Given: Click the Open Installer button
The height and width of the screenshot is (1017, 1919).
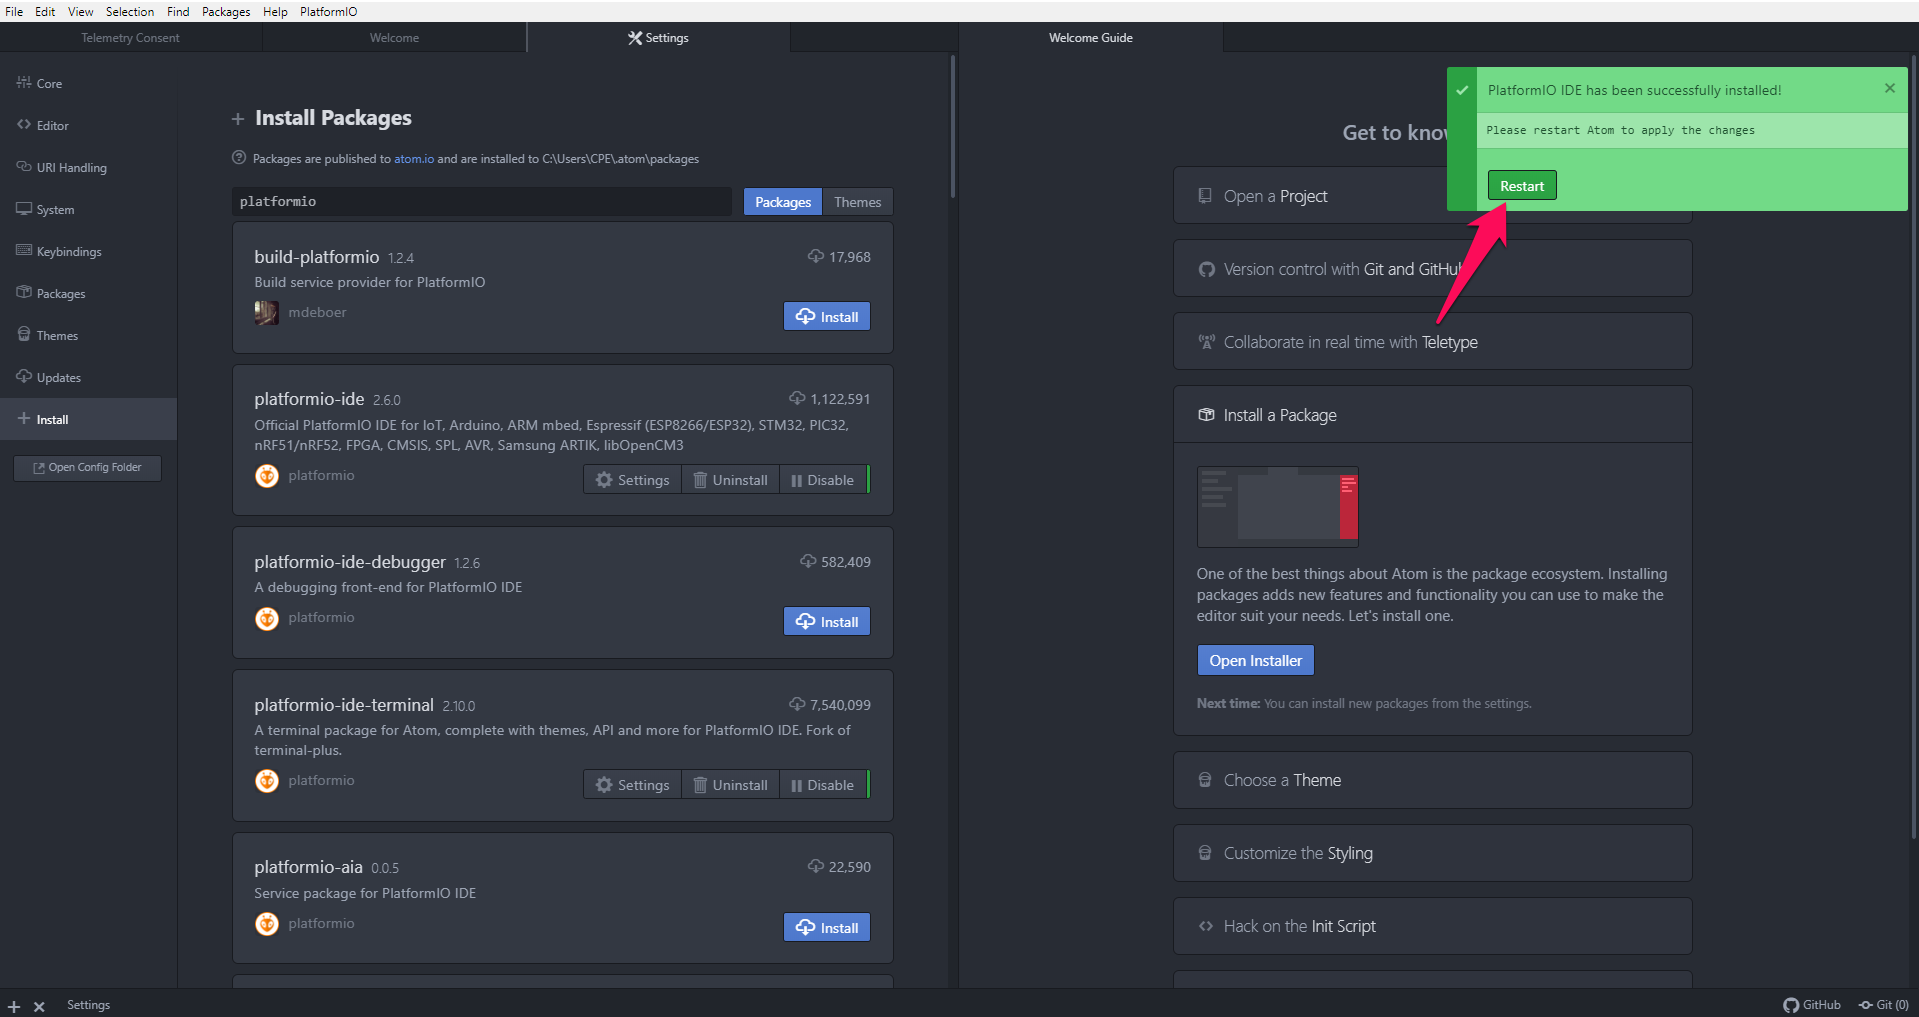Looking at the screenshot, I should [1256, 660].
